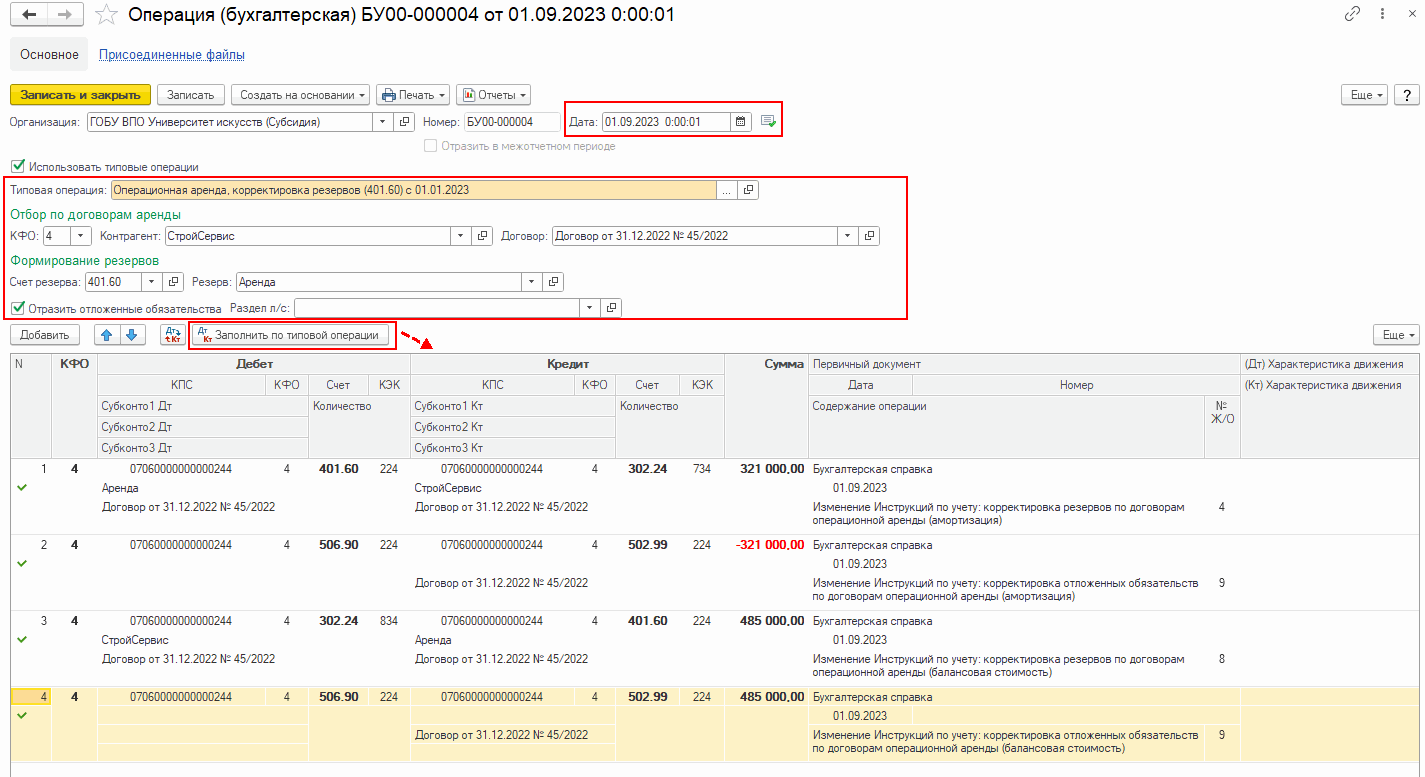The image size is (1425, 777).
Task: Open the Договор record via open icon
Action: [870, 236]
